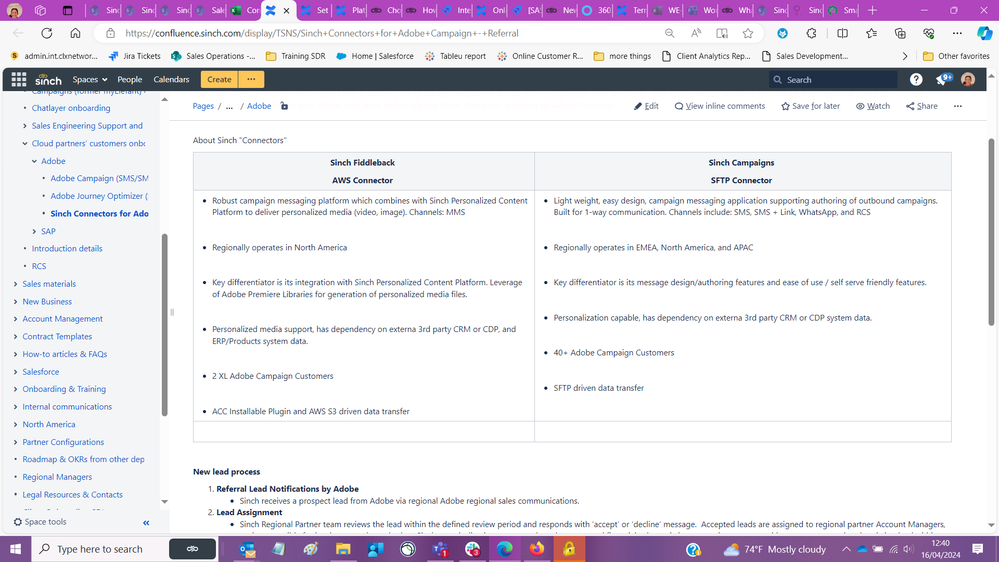Click the Create button

click(x=219, y=80)
